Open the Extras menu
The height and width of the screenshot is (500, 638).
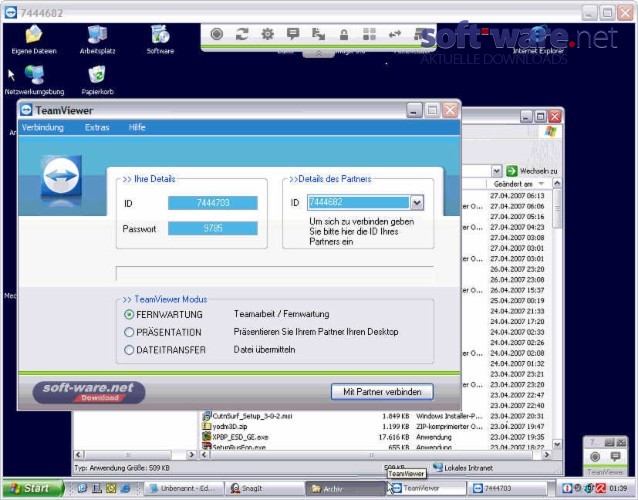(x=97, y=127)
